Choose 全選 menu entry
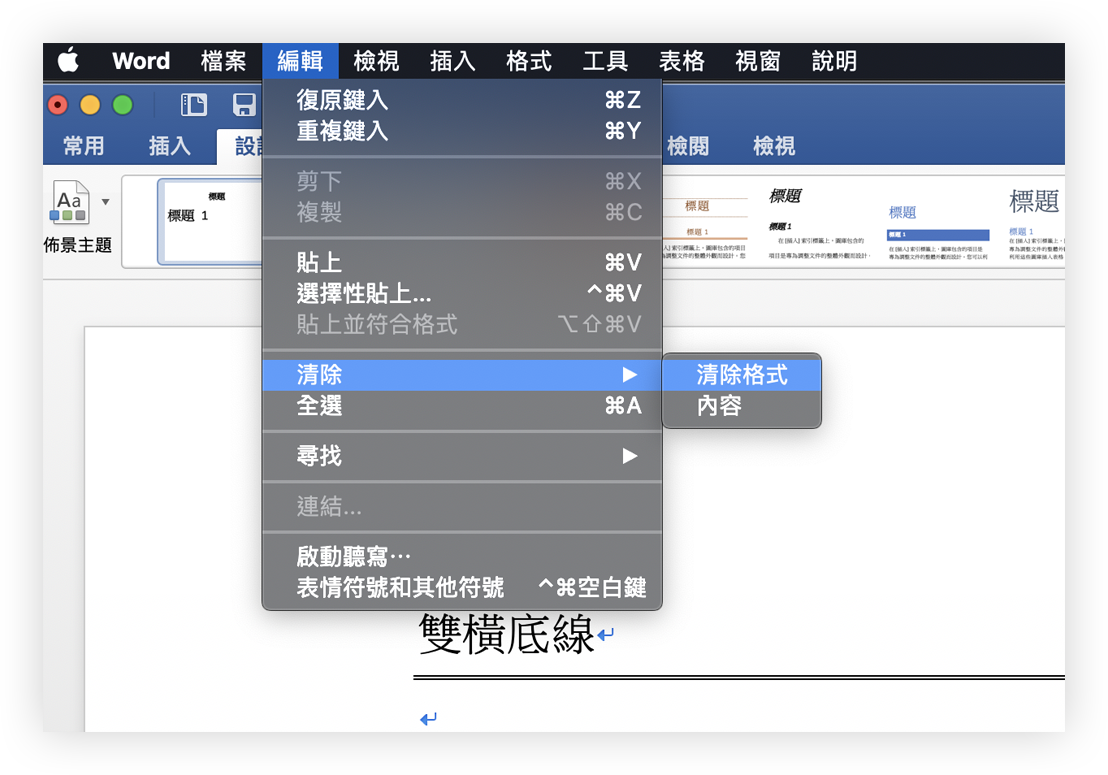The height and width of the screenshot is (775, 1108). pyautogui.click(x=462, y=406)
